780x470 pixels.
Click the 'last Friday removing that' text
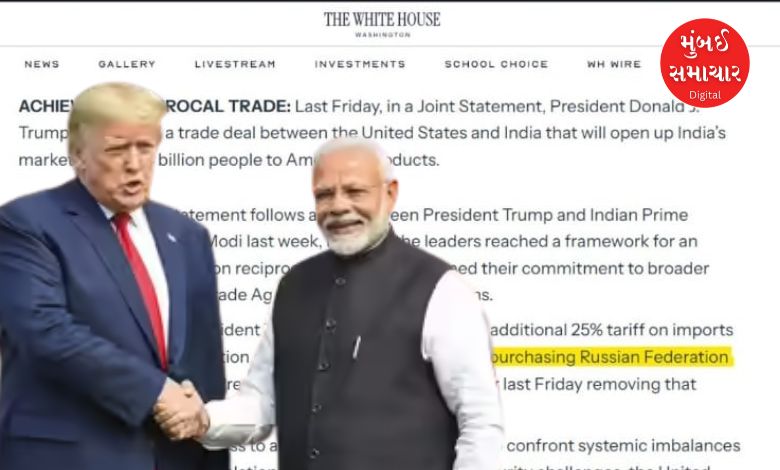point(599,384)
